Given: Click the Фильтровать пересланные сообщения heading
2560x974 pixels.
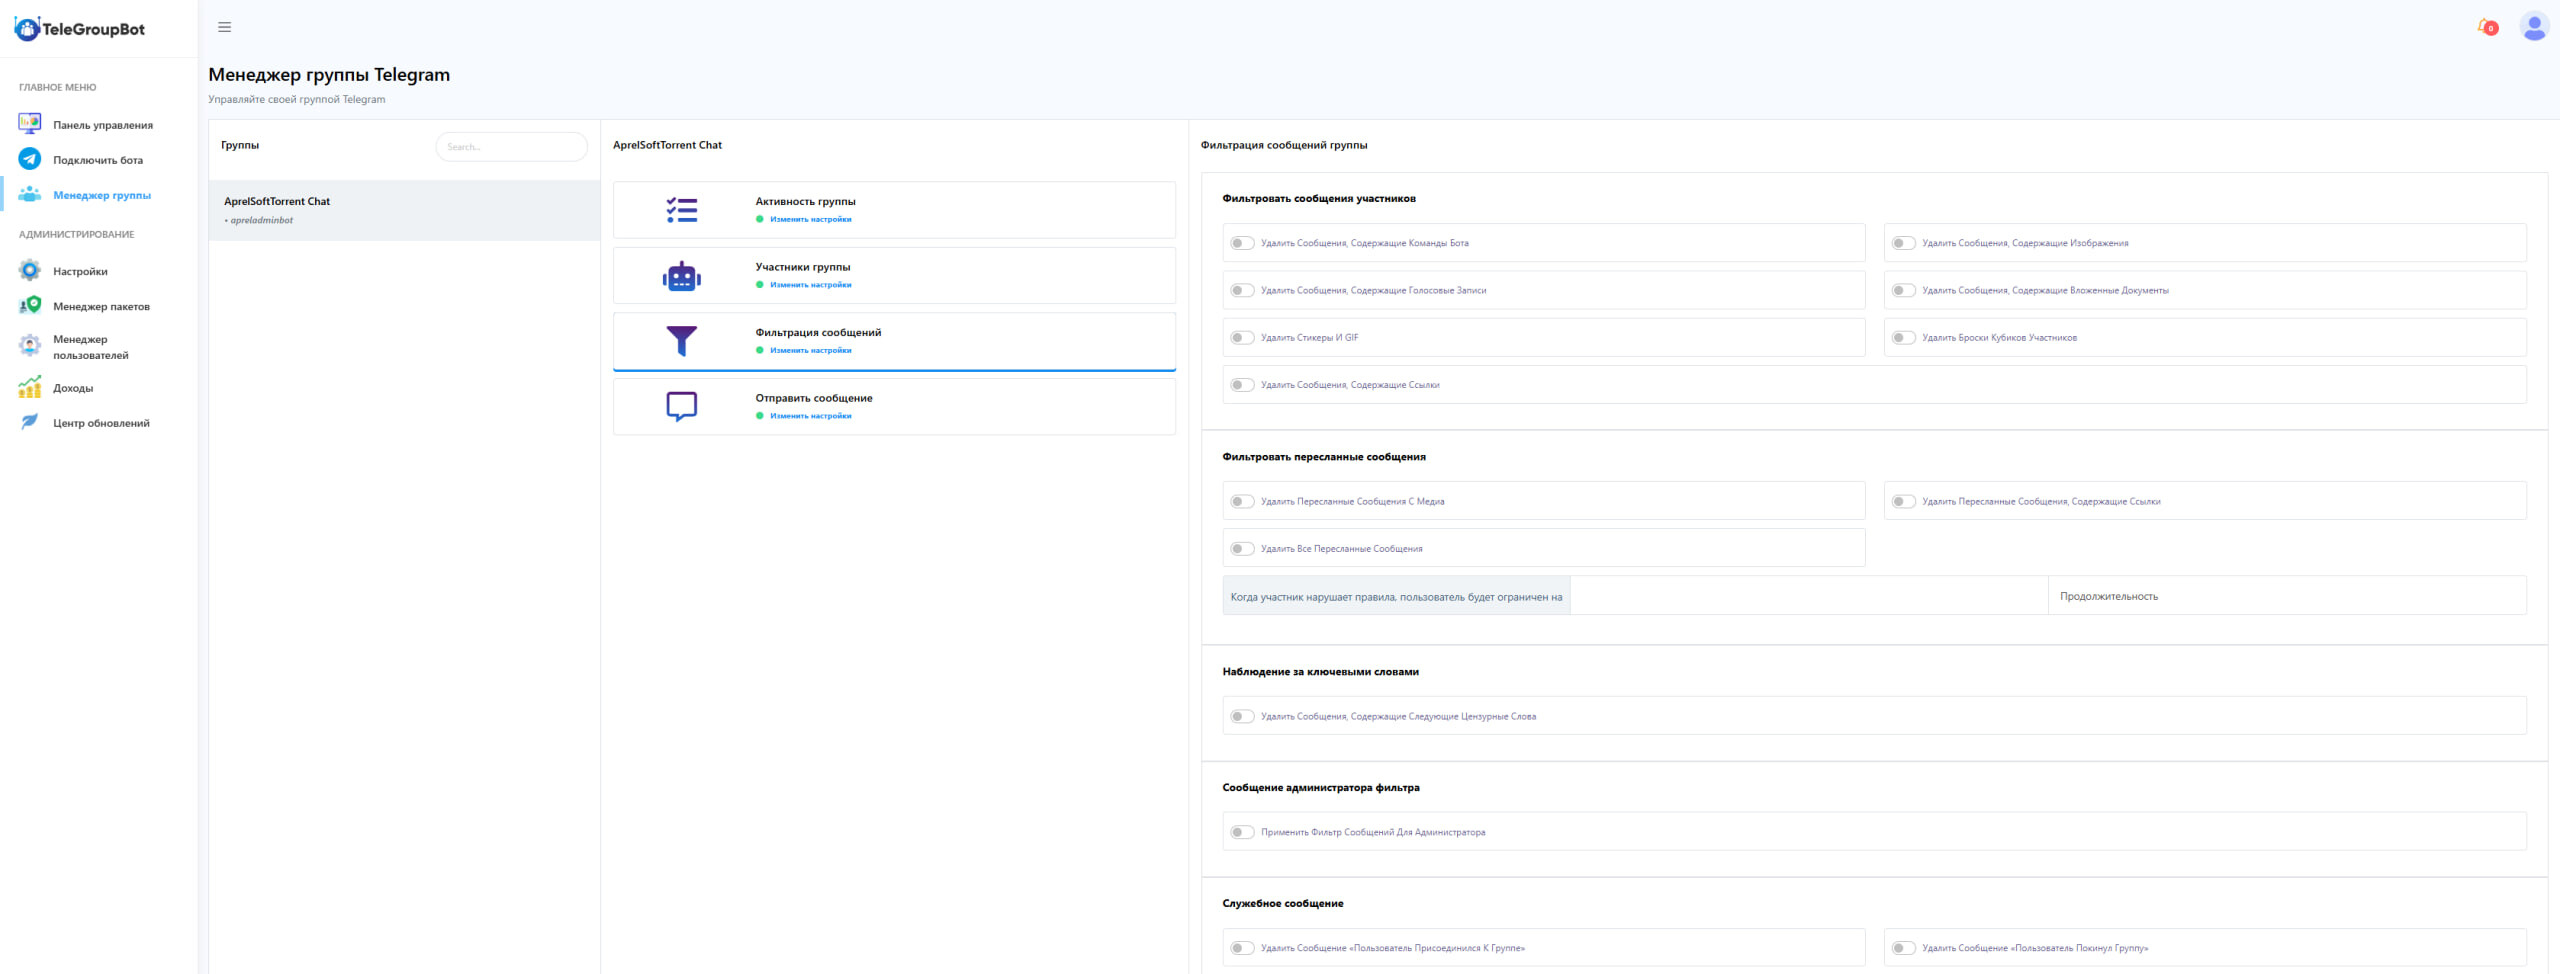Looking at the screenshot, I should 1324,457.
